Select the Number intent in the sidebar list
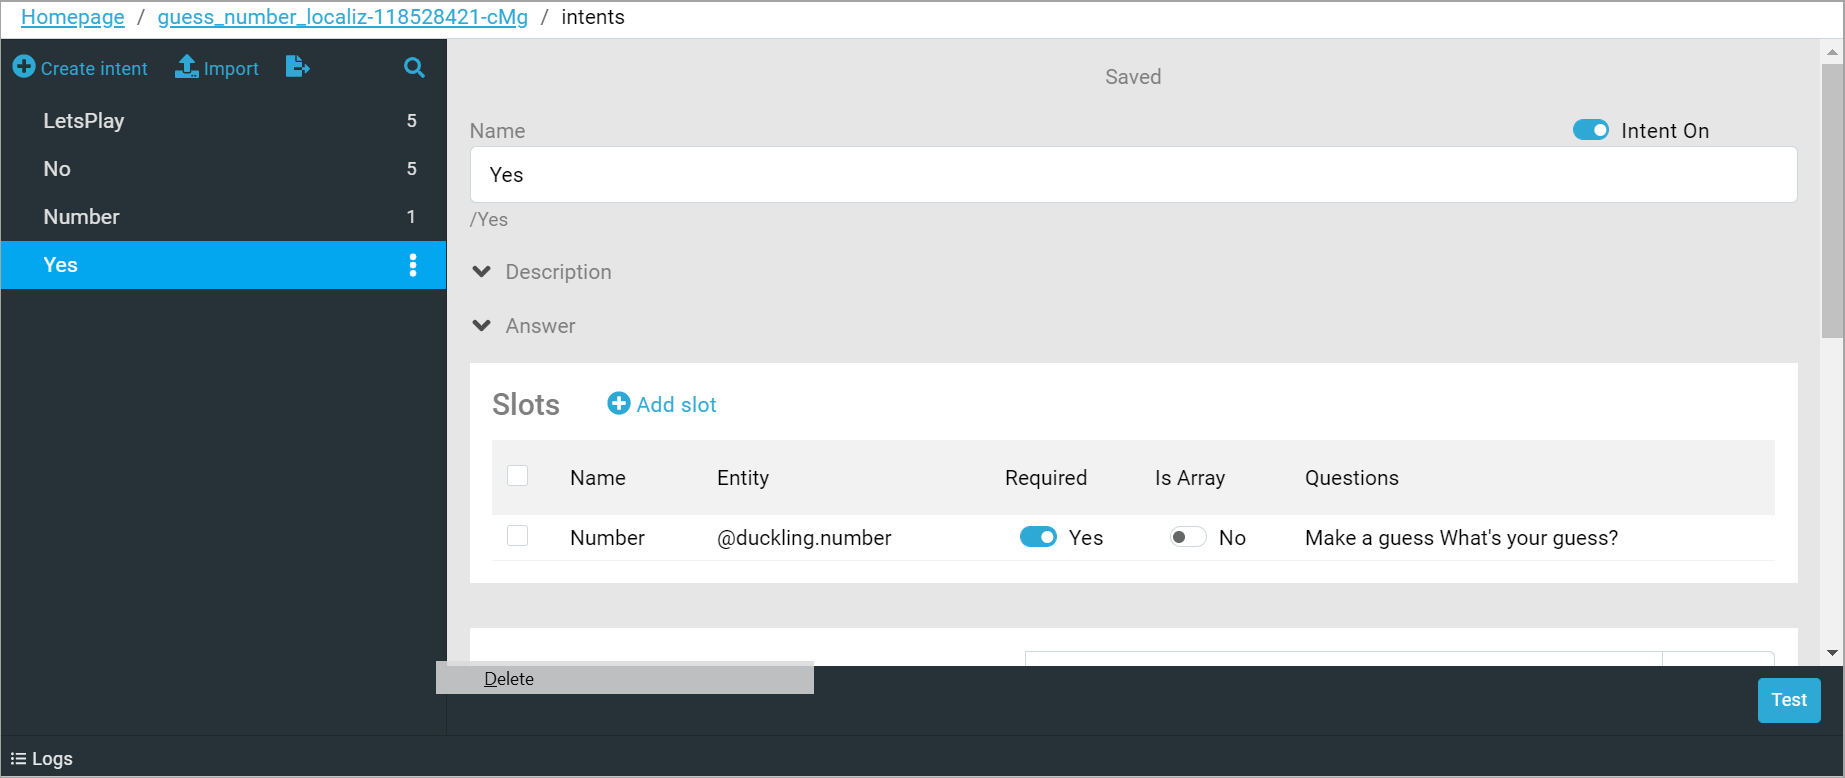1845x778 pixels. (81, 217)
